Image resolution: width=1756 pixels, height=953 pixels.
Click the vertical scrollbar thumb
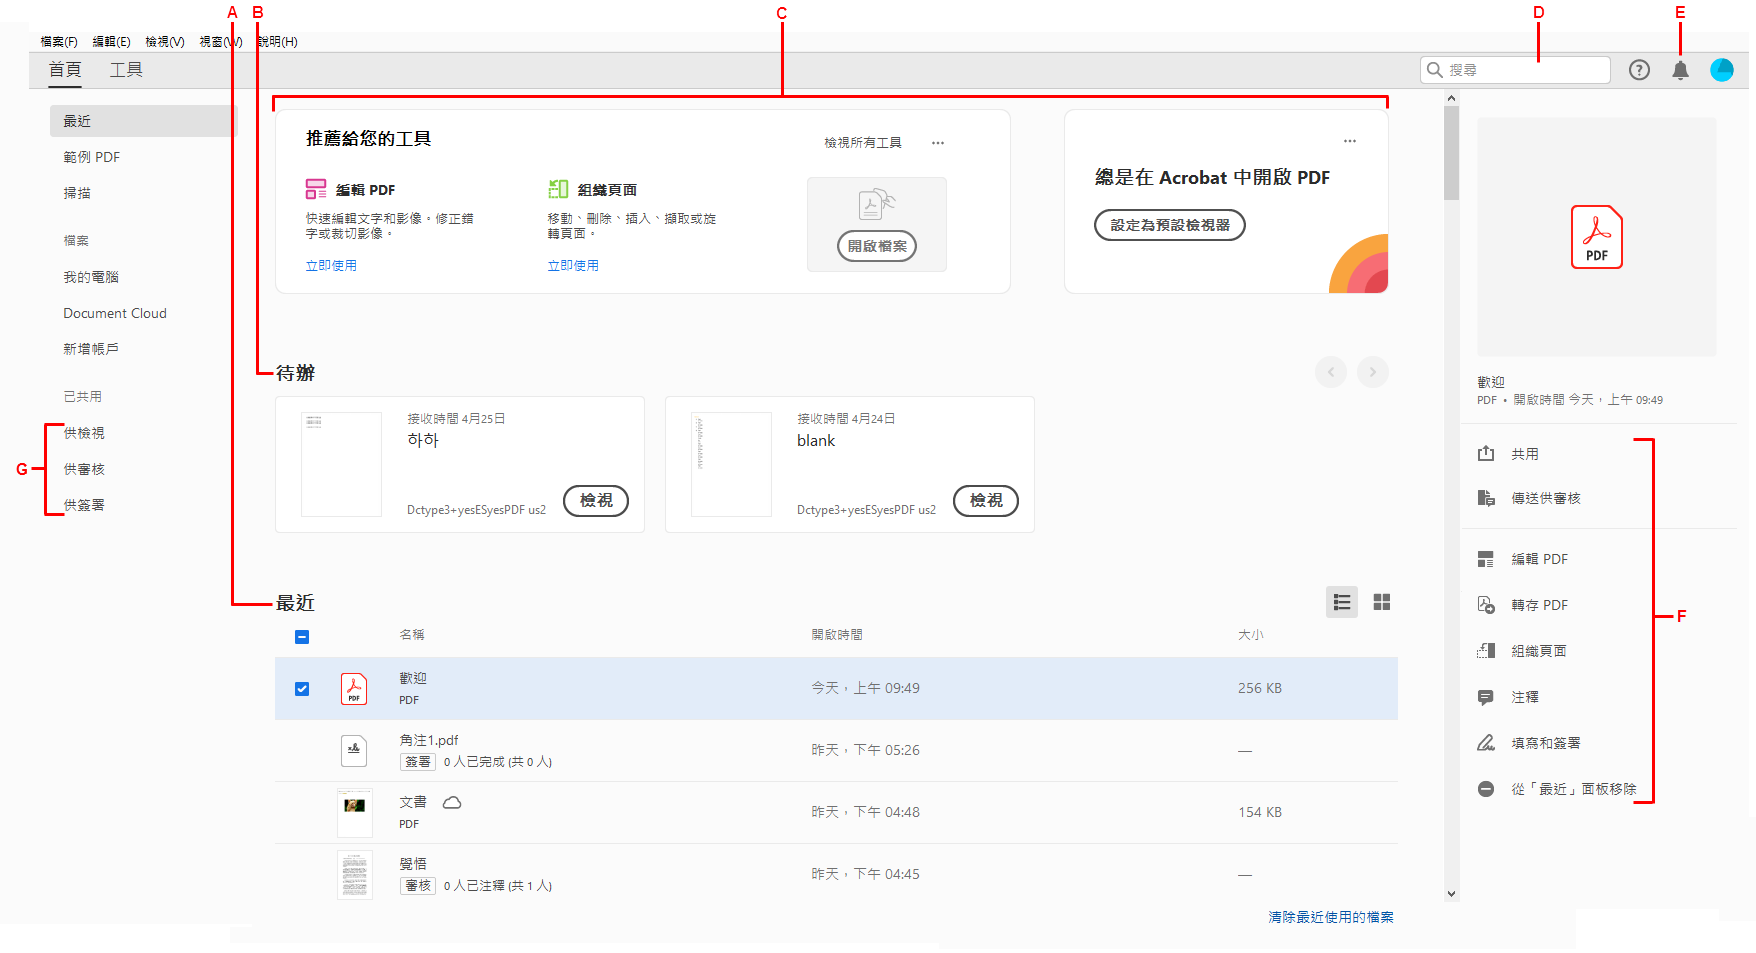(x=1452, y=153)
